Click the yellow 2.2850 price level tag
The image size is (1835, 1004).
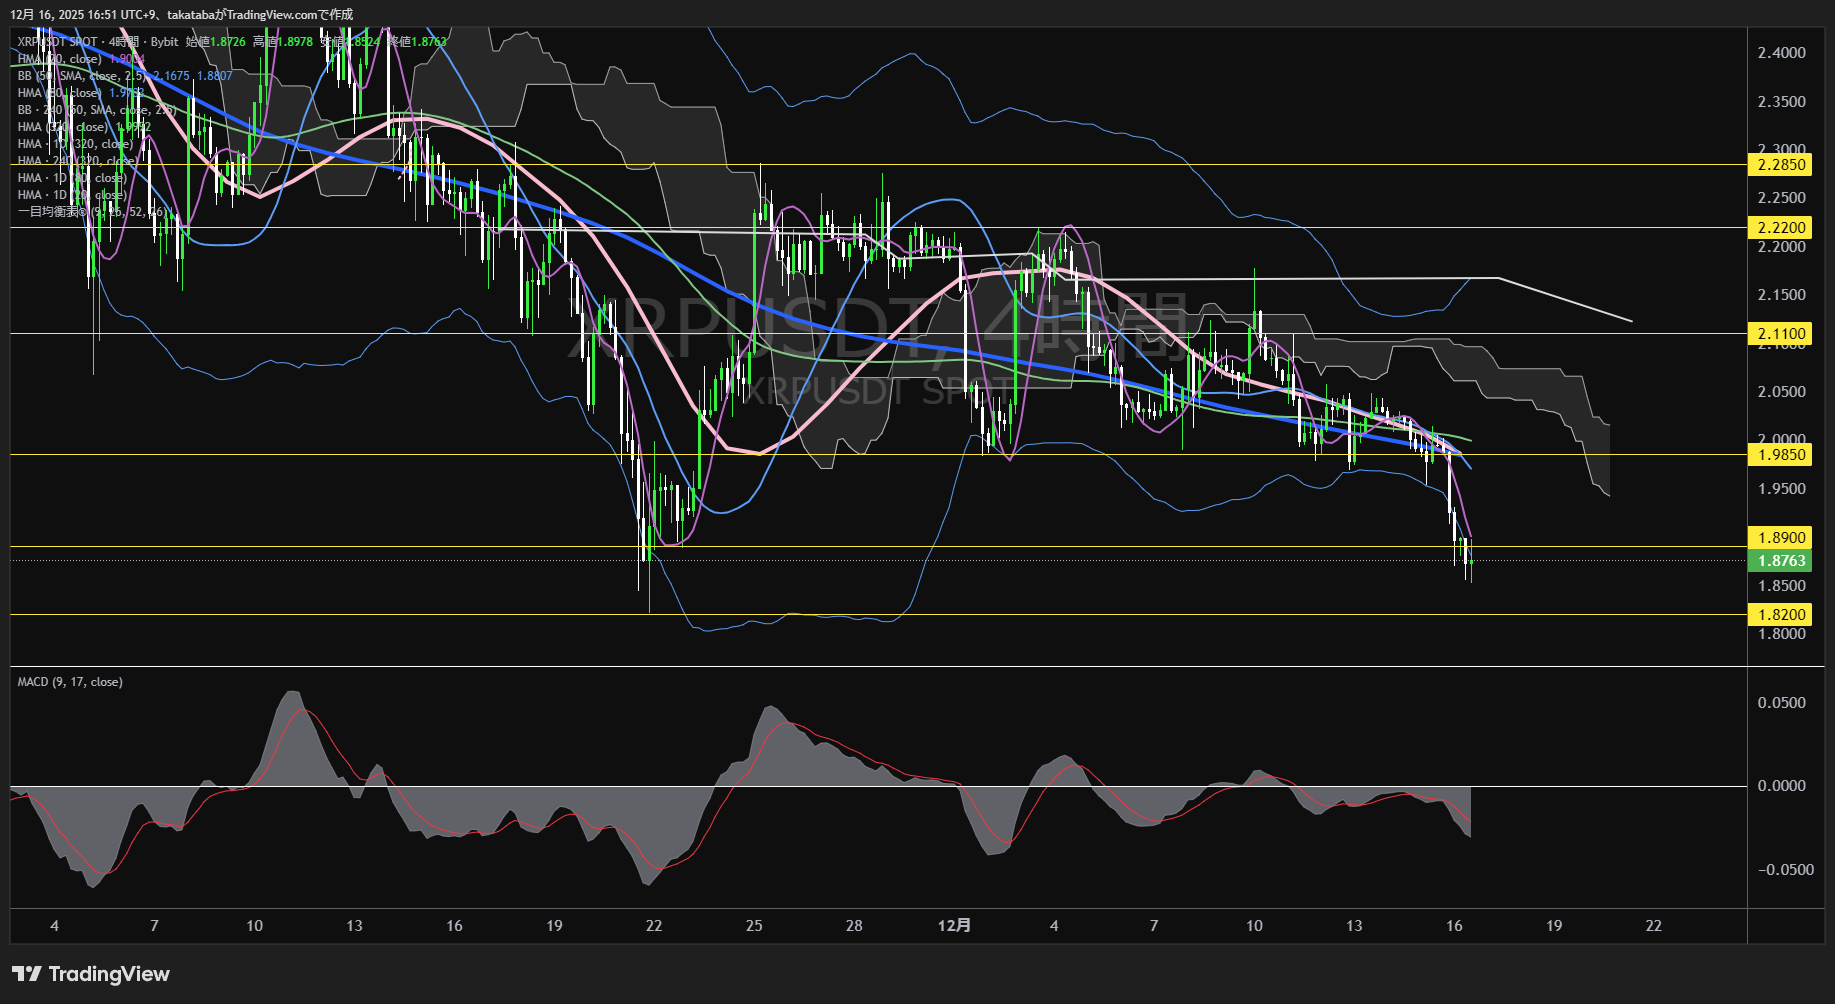[1781, 165]
